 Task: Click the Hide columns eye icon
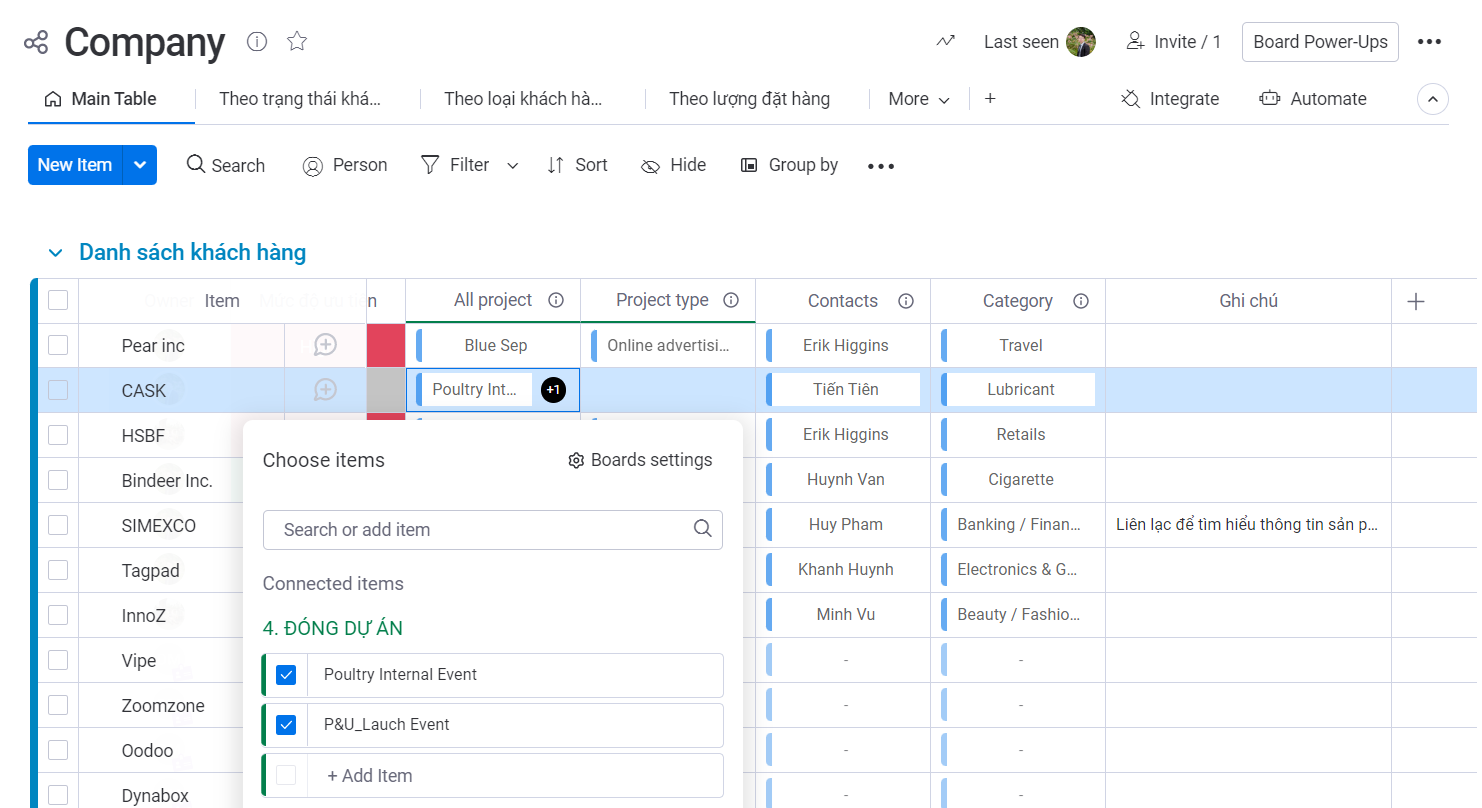[651, 166]
